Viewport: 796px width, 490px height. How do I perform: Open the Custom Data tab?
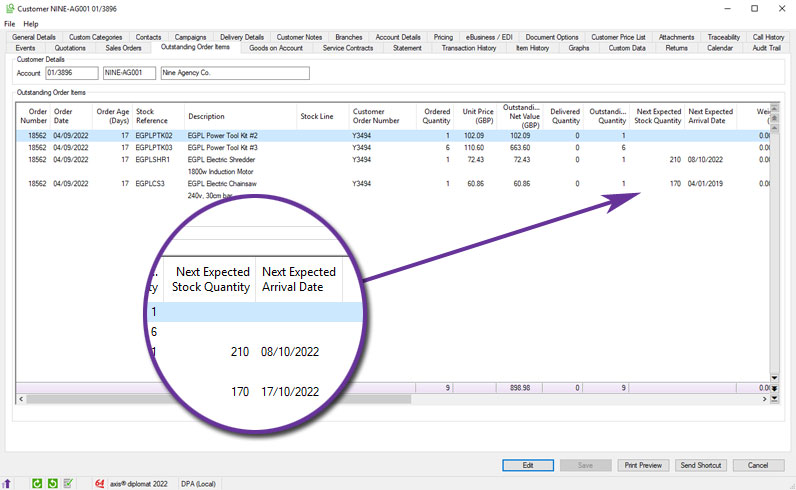[x=627, y=48]
